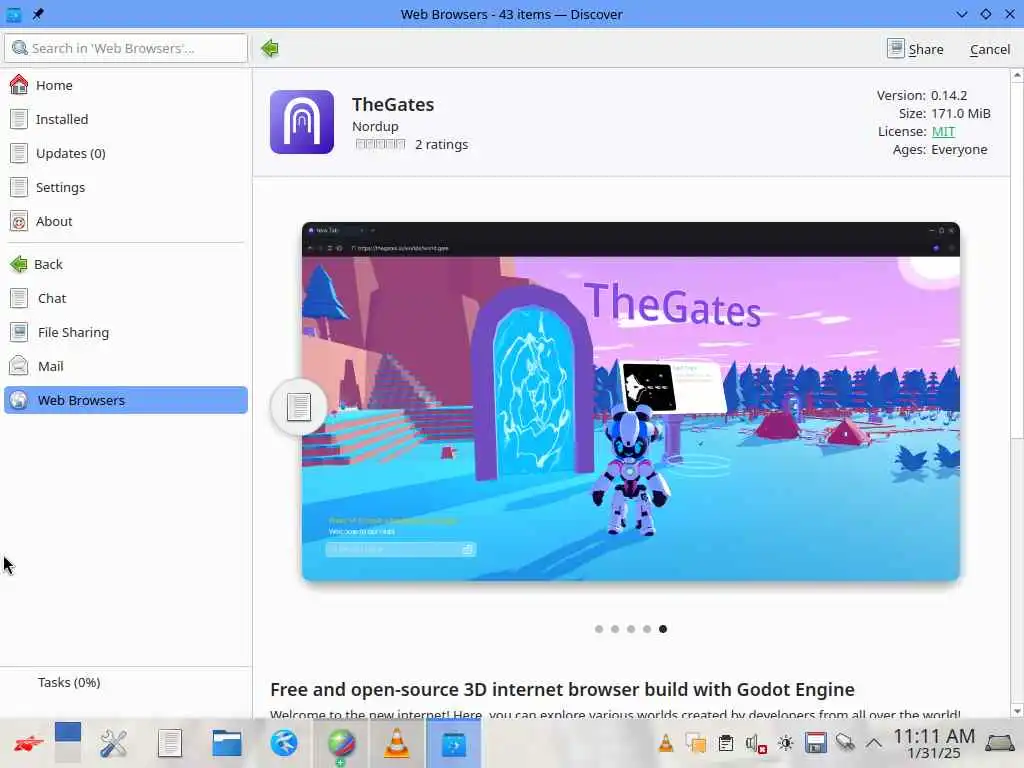1024x768 pixels.
Task: Click the Nordup developer name
Action: [x=375, y=126]
